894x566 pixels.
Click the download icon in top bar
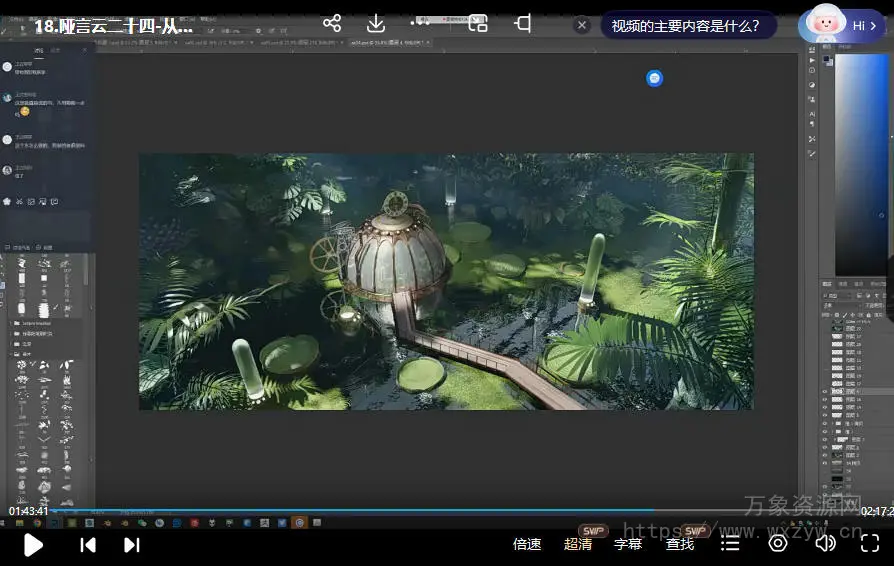click(x=376, y=23)
